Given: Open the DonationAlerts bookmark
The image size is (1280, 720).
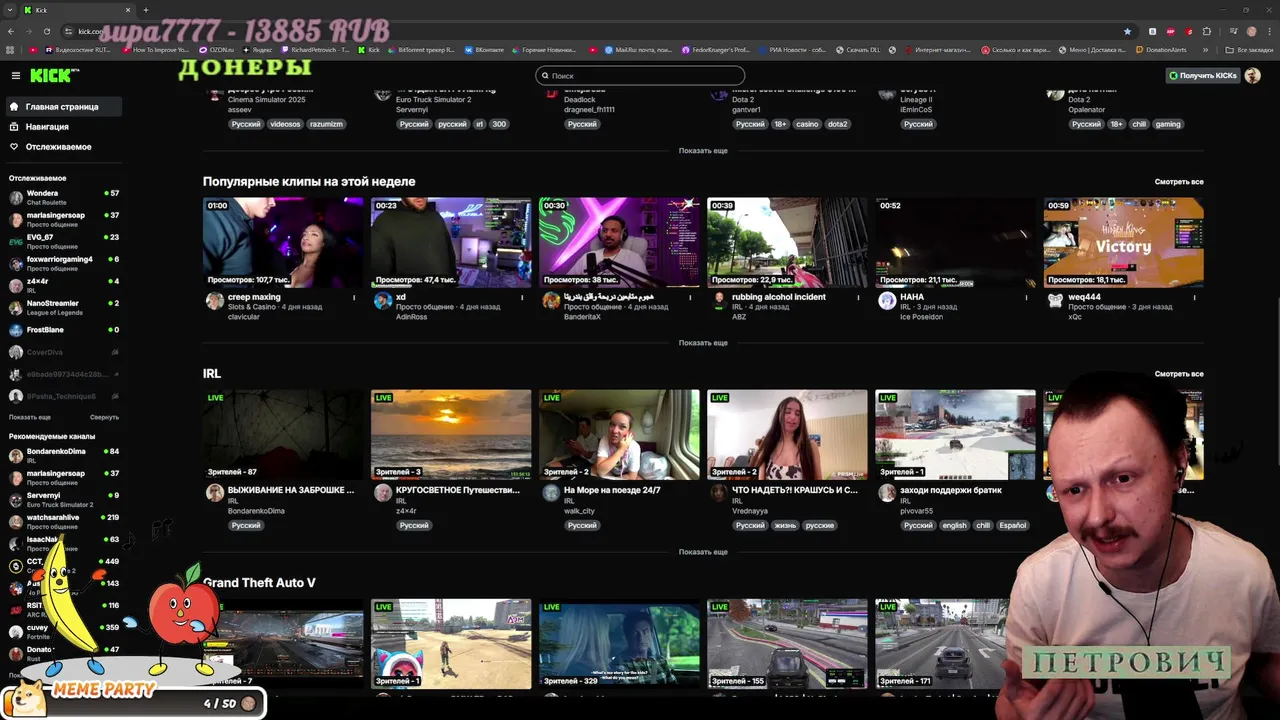Looking at the screenshot, I should (1161, 49).
